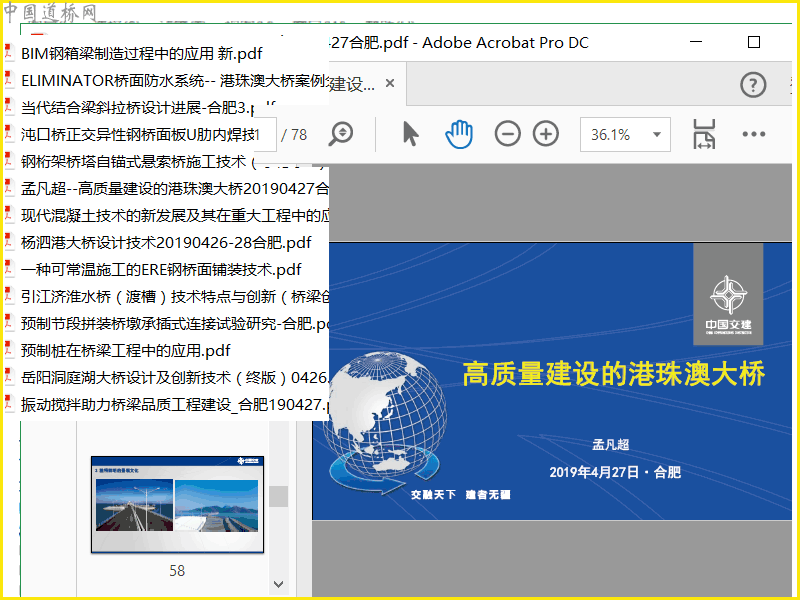The height and width of the screenshot is (600, 800).
Task: Select page 58 thumbnail
Action: tap(177, 505)
